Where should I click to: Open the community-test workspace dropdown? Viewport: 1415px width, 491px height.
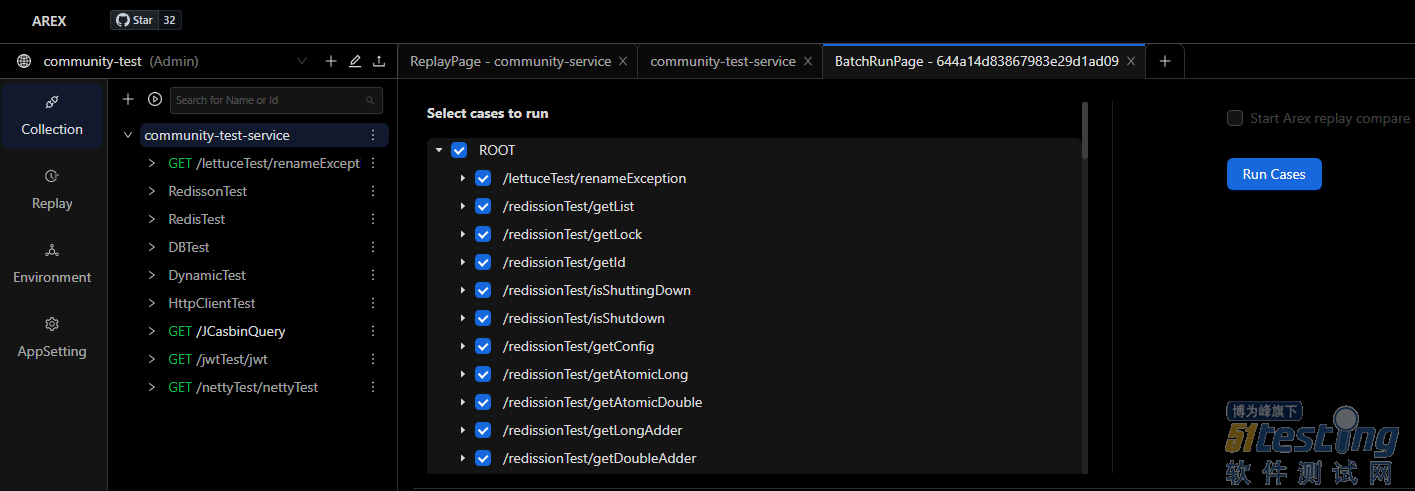(x=302, y=61)
